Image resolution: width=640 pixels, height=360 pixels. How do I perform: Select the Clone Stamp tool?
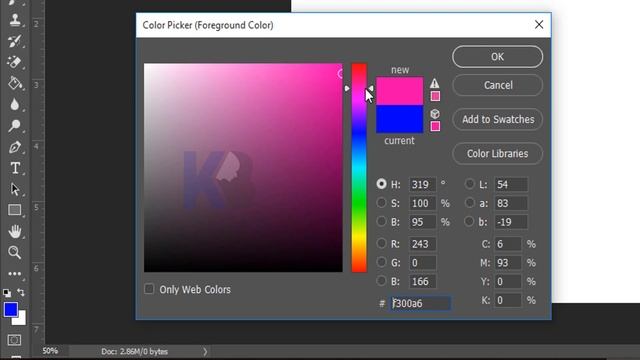(15, 19)
